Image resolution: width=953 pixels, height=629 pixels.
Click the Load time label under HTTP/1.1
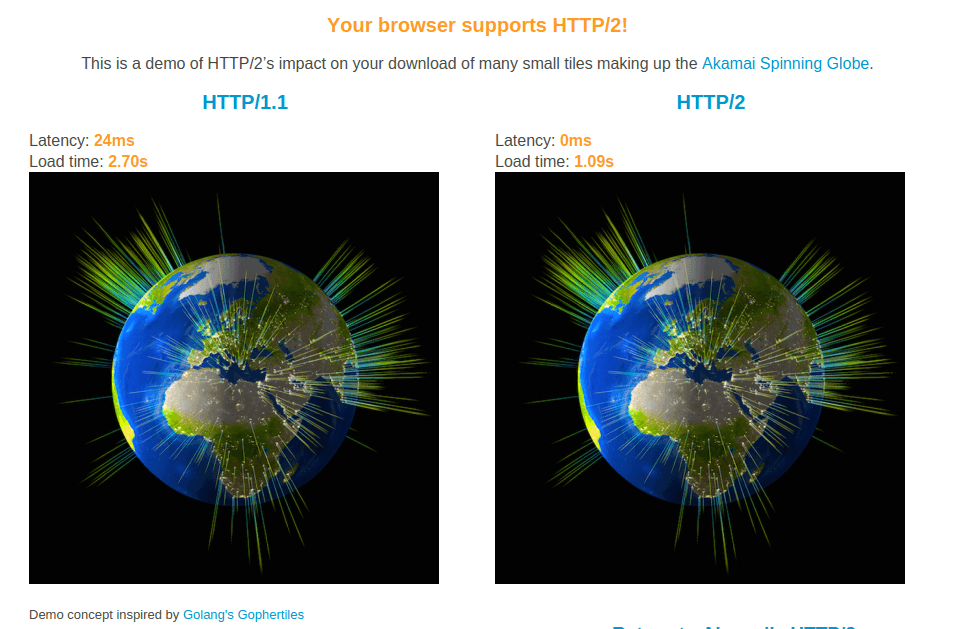pos(66,161)
